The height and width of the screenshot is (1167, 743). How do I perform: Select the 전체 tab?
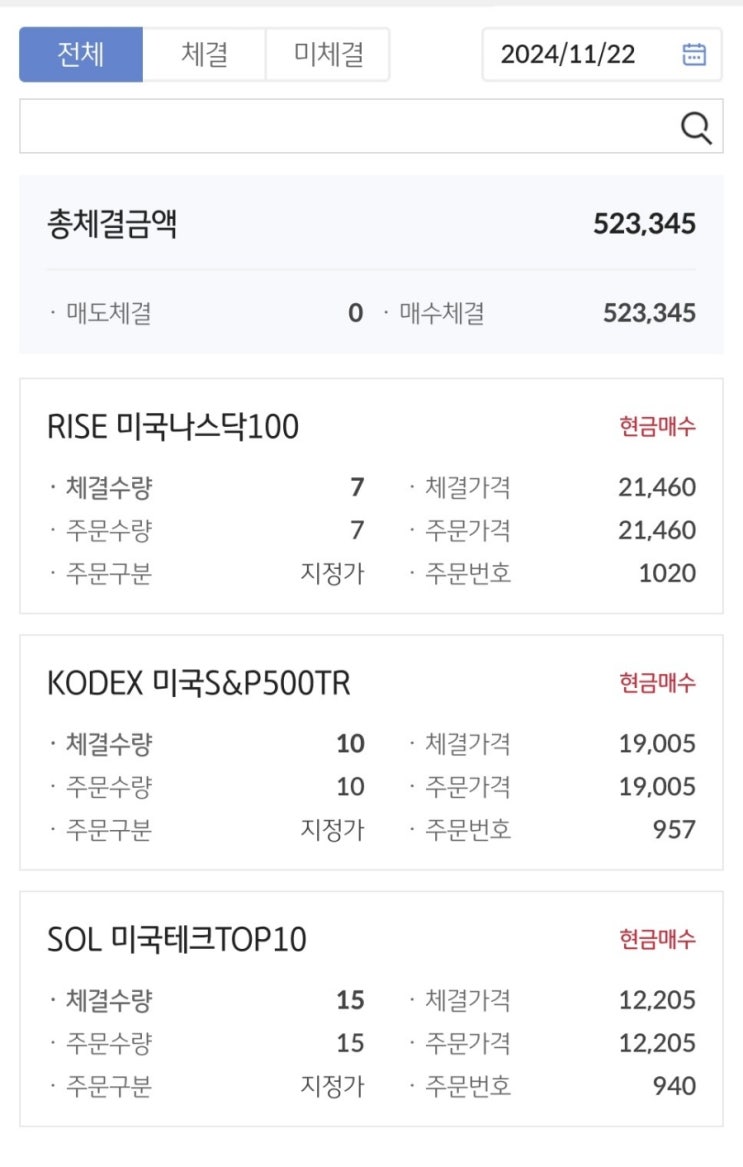pyautogui.click(x=81, y=54)
